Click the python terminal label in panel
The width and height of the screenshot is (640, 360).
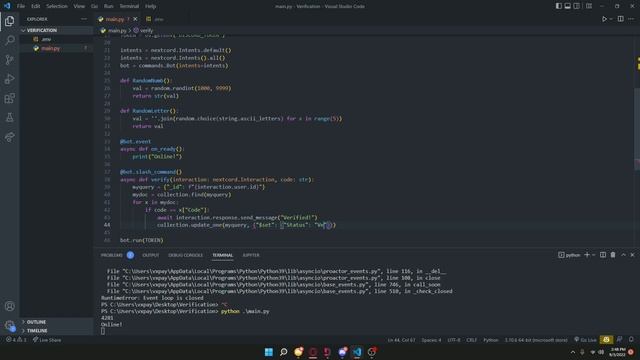[x=569, y=255]
